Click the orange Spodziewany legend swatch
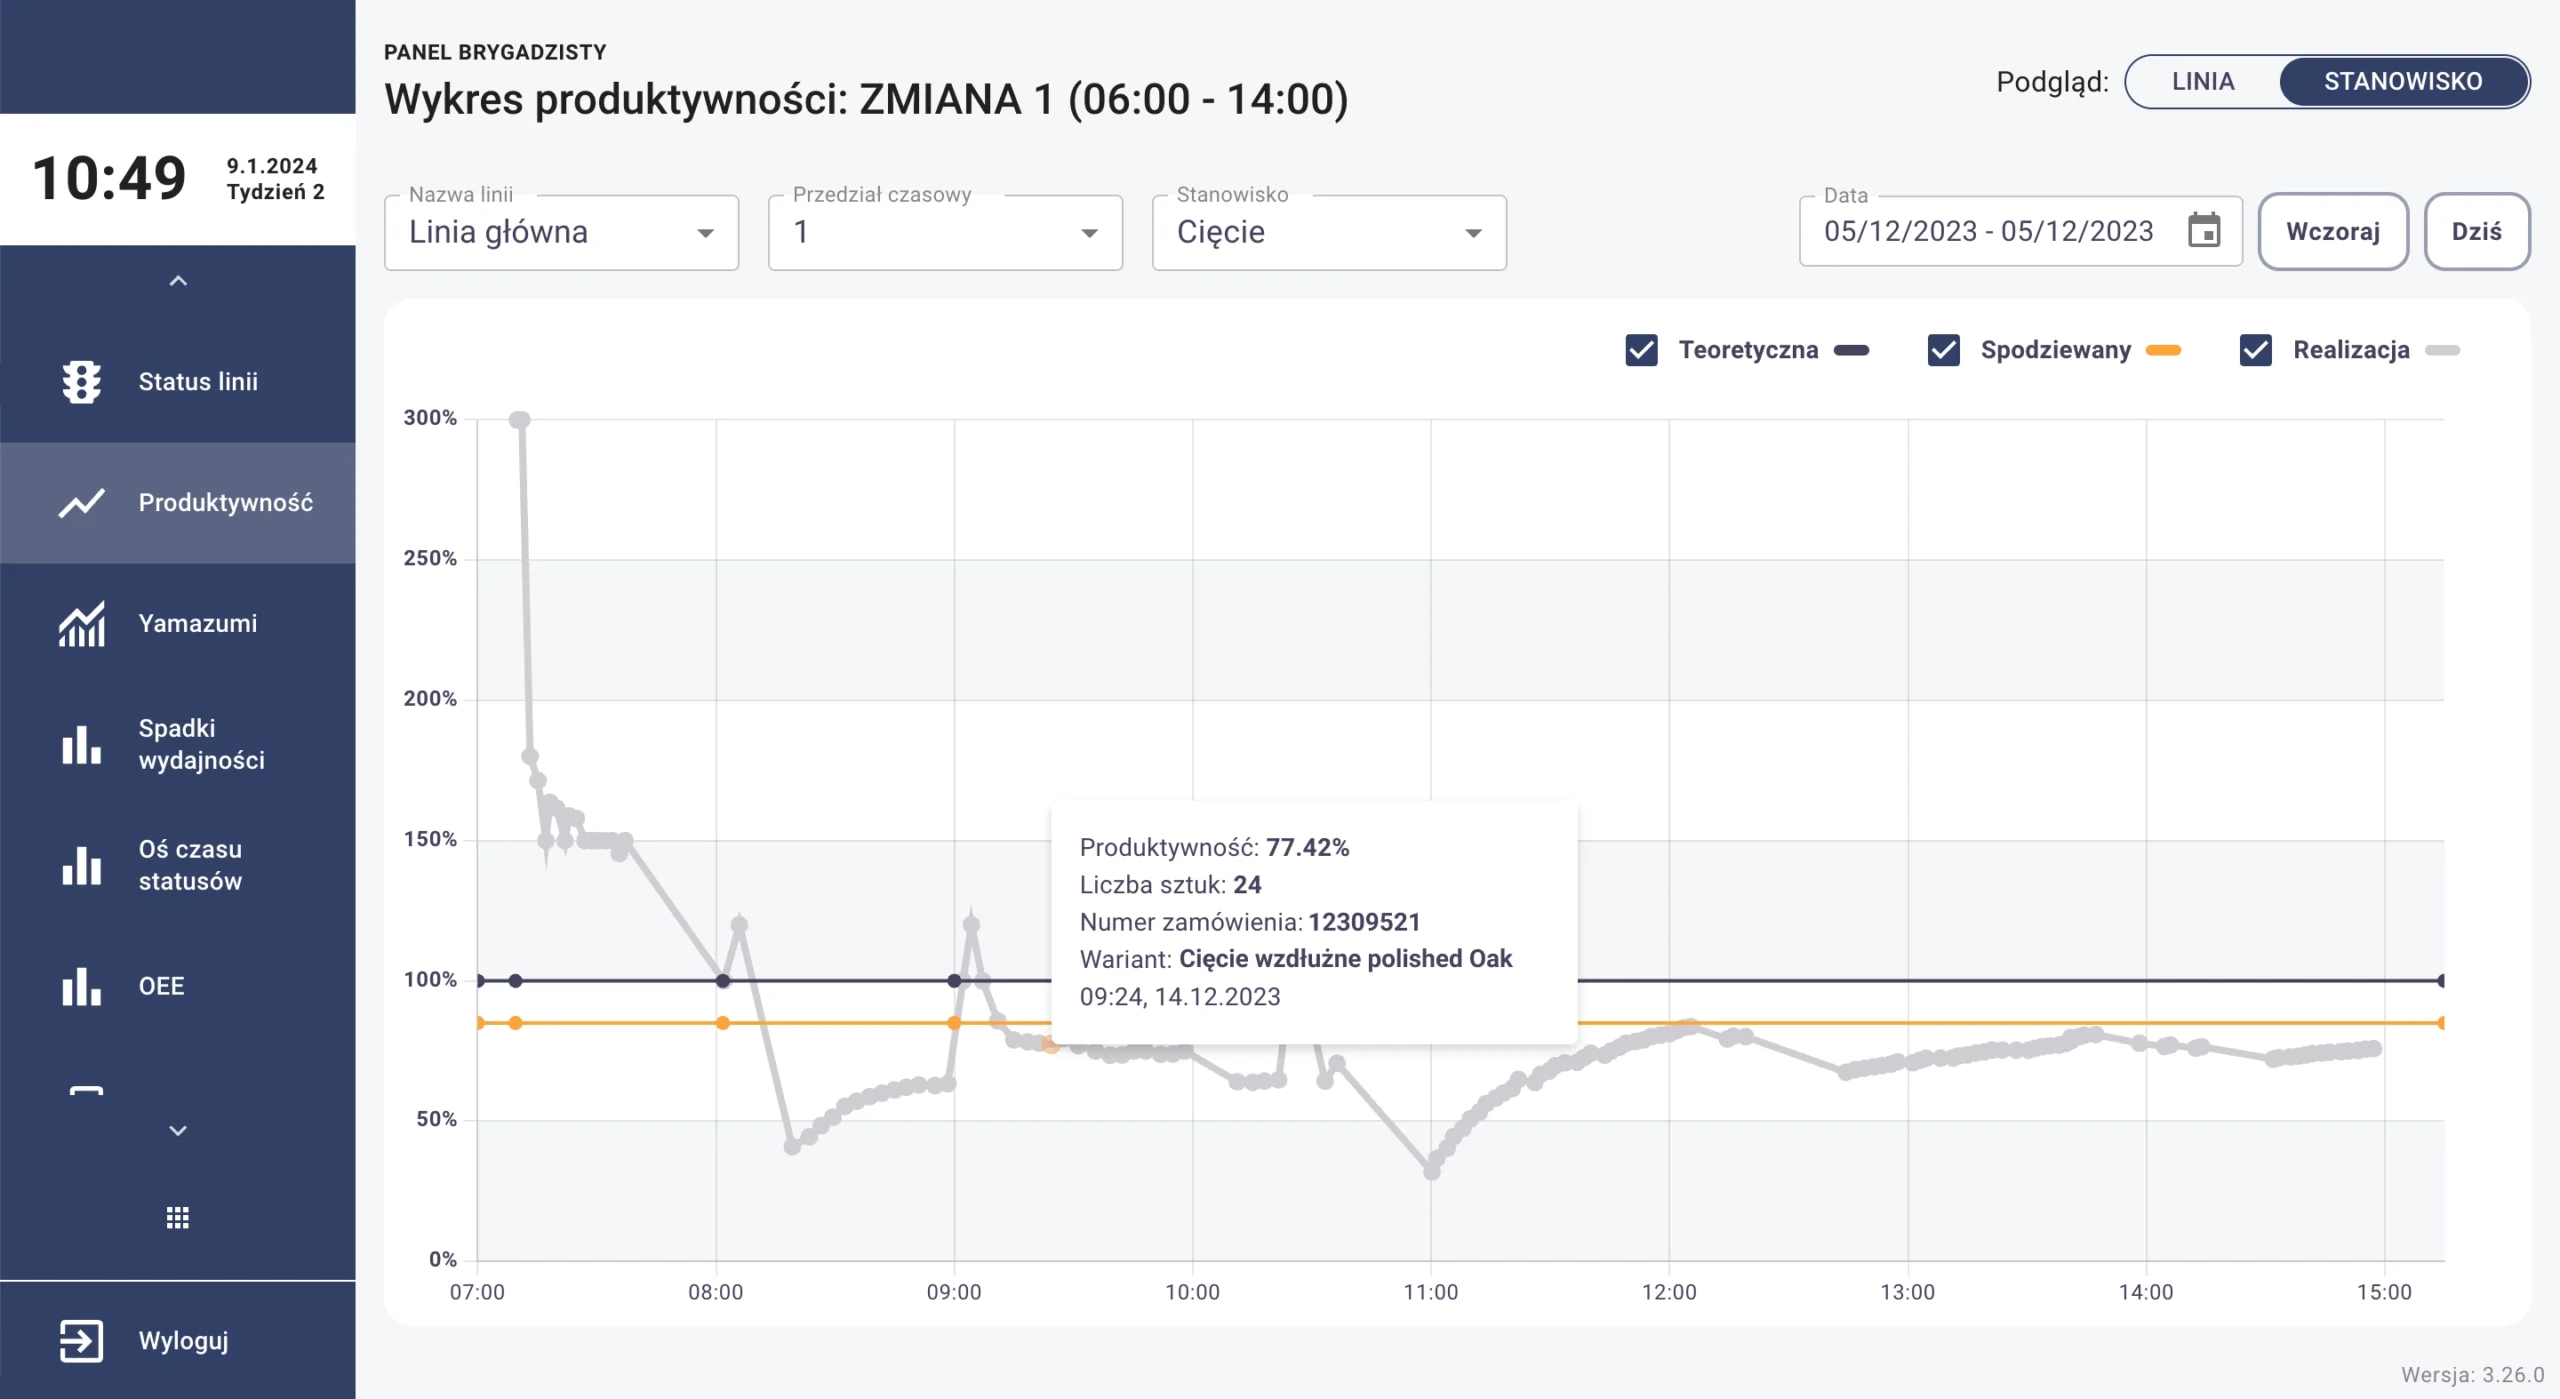Screen dimensions: 2560x1399 pos(2163,350)
